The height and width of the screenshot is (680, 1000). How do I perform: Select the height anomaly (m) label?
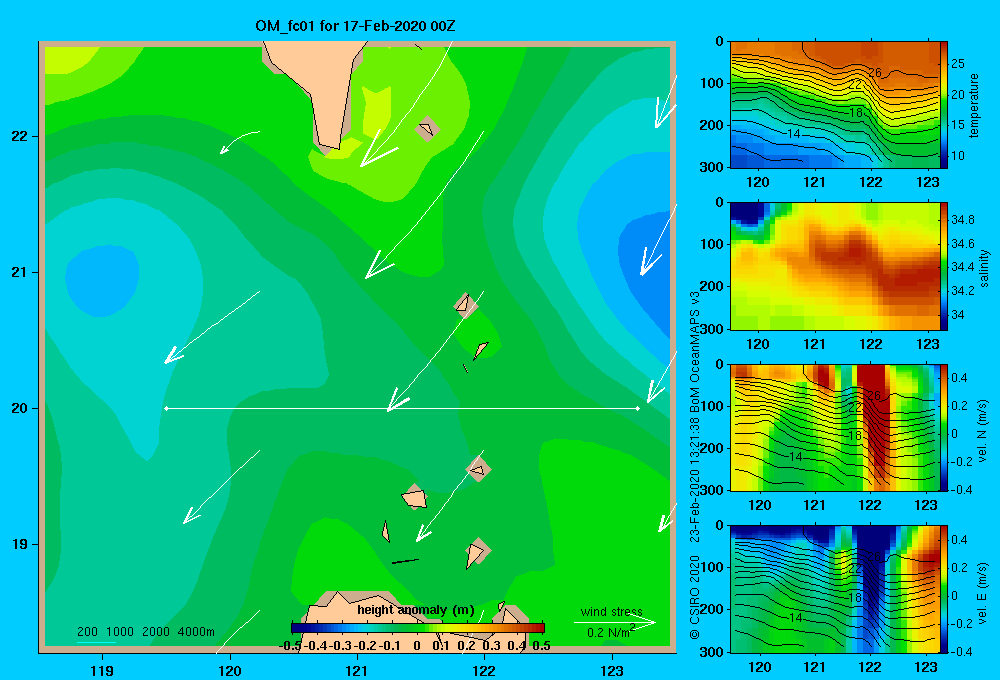[416, 610]
